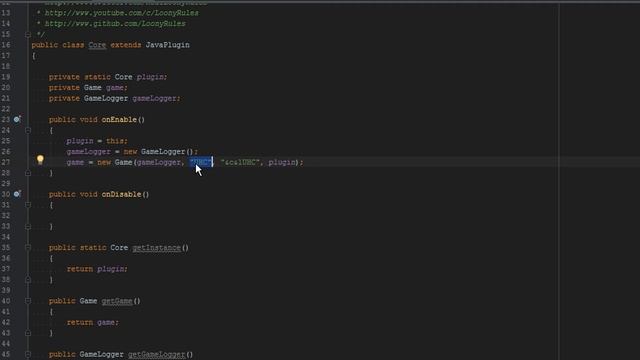This screenshot has width=640, height=360.
Task: Click the plugin field declaration on line 19
Action: [151, 77]
